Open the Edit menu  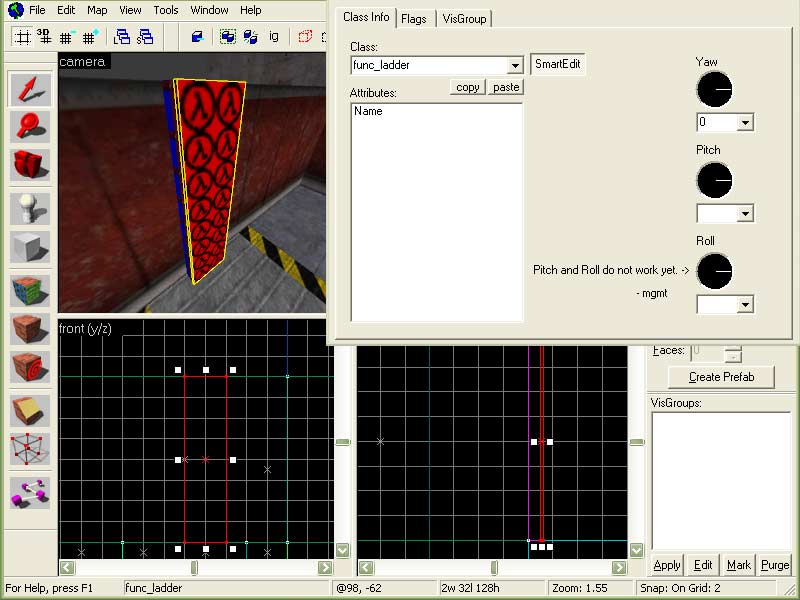(x=66, y=10)
